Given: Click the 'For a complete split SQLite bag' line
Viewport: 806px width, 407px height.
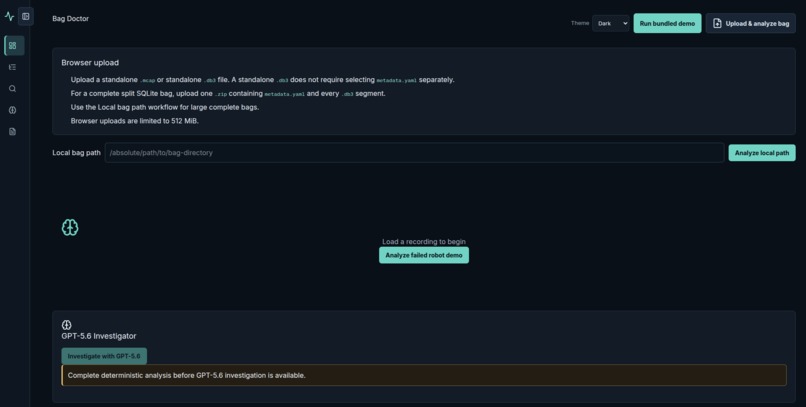Looking at the screenshot, I should point(228,94).
